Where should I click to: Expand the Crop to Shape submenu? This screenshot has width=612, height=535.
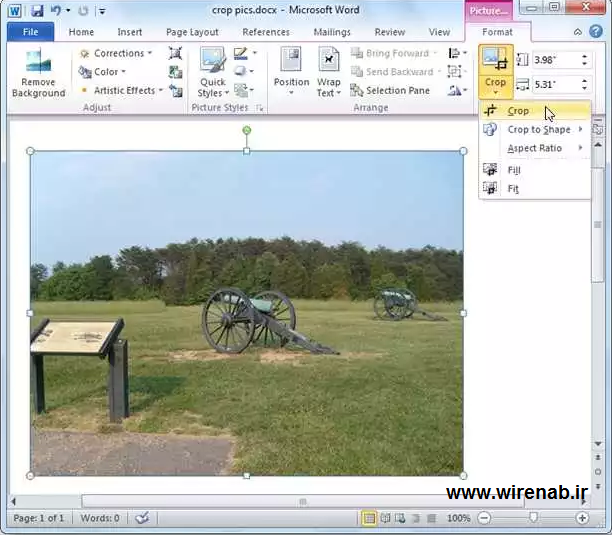point(538,129)
